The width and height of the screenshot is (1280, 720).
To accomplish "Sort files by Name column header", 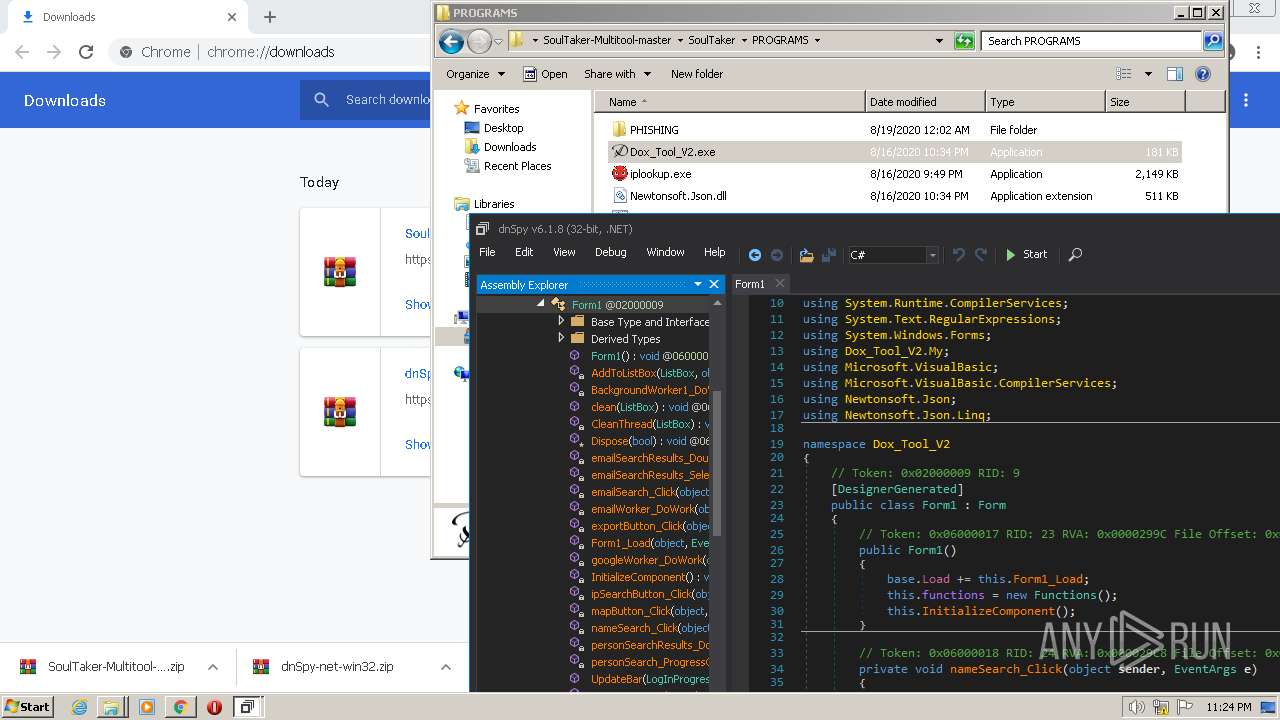I will click(730, 102).
